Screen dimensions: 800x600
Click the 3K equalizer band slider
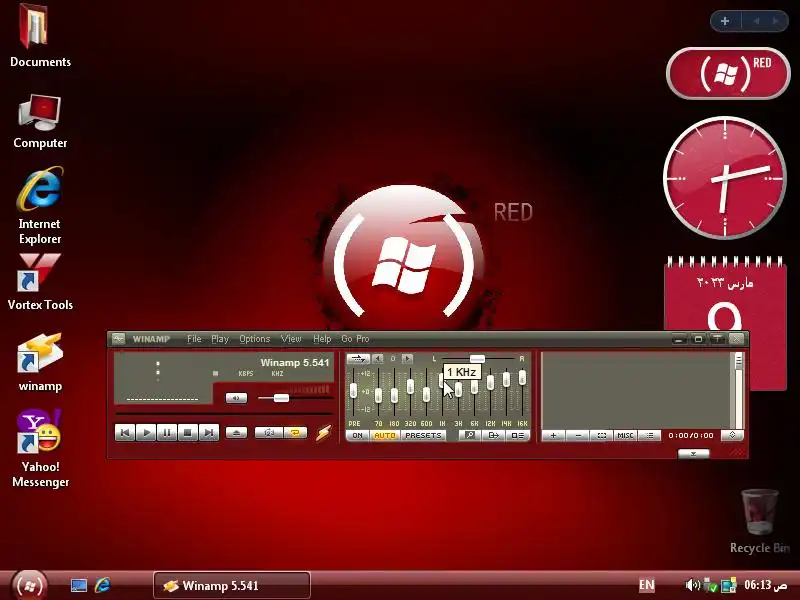458,390
